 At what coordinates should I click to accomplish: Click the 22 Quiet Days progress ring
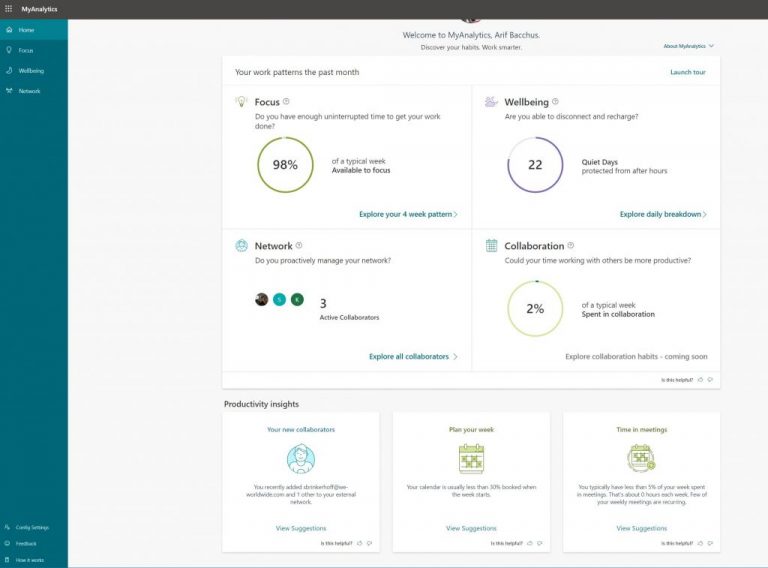coord(535,165)
